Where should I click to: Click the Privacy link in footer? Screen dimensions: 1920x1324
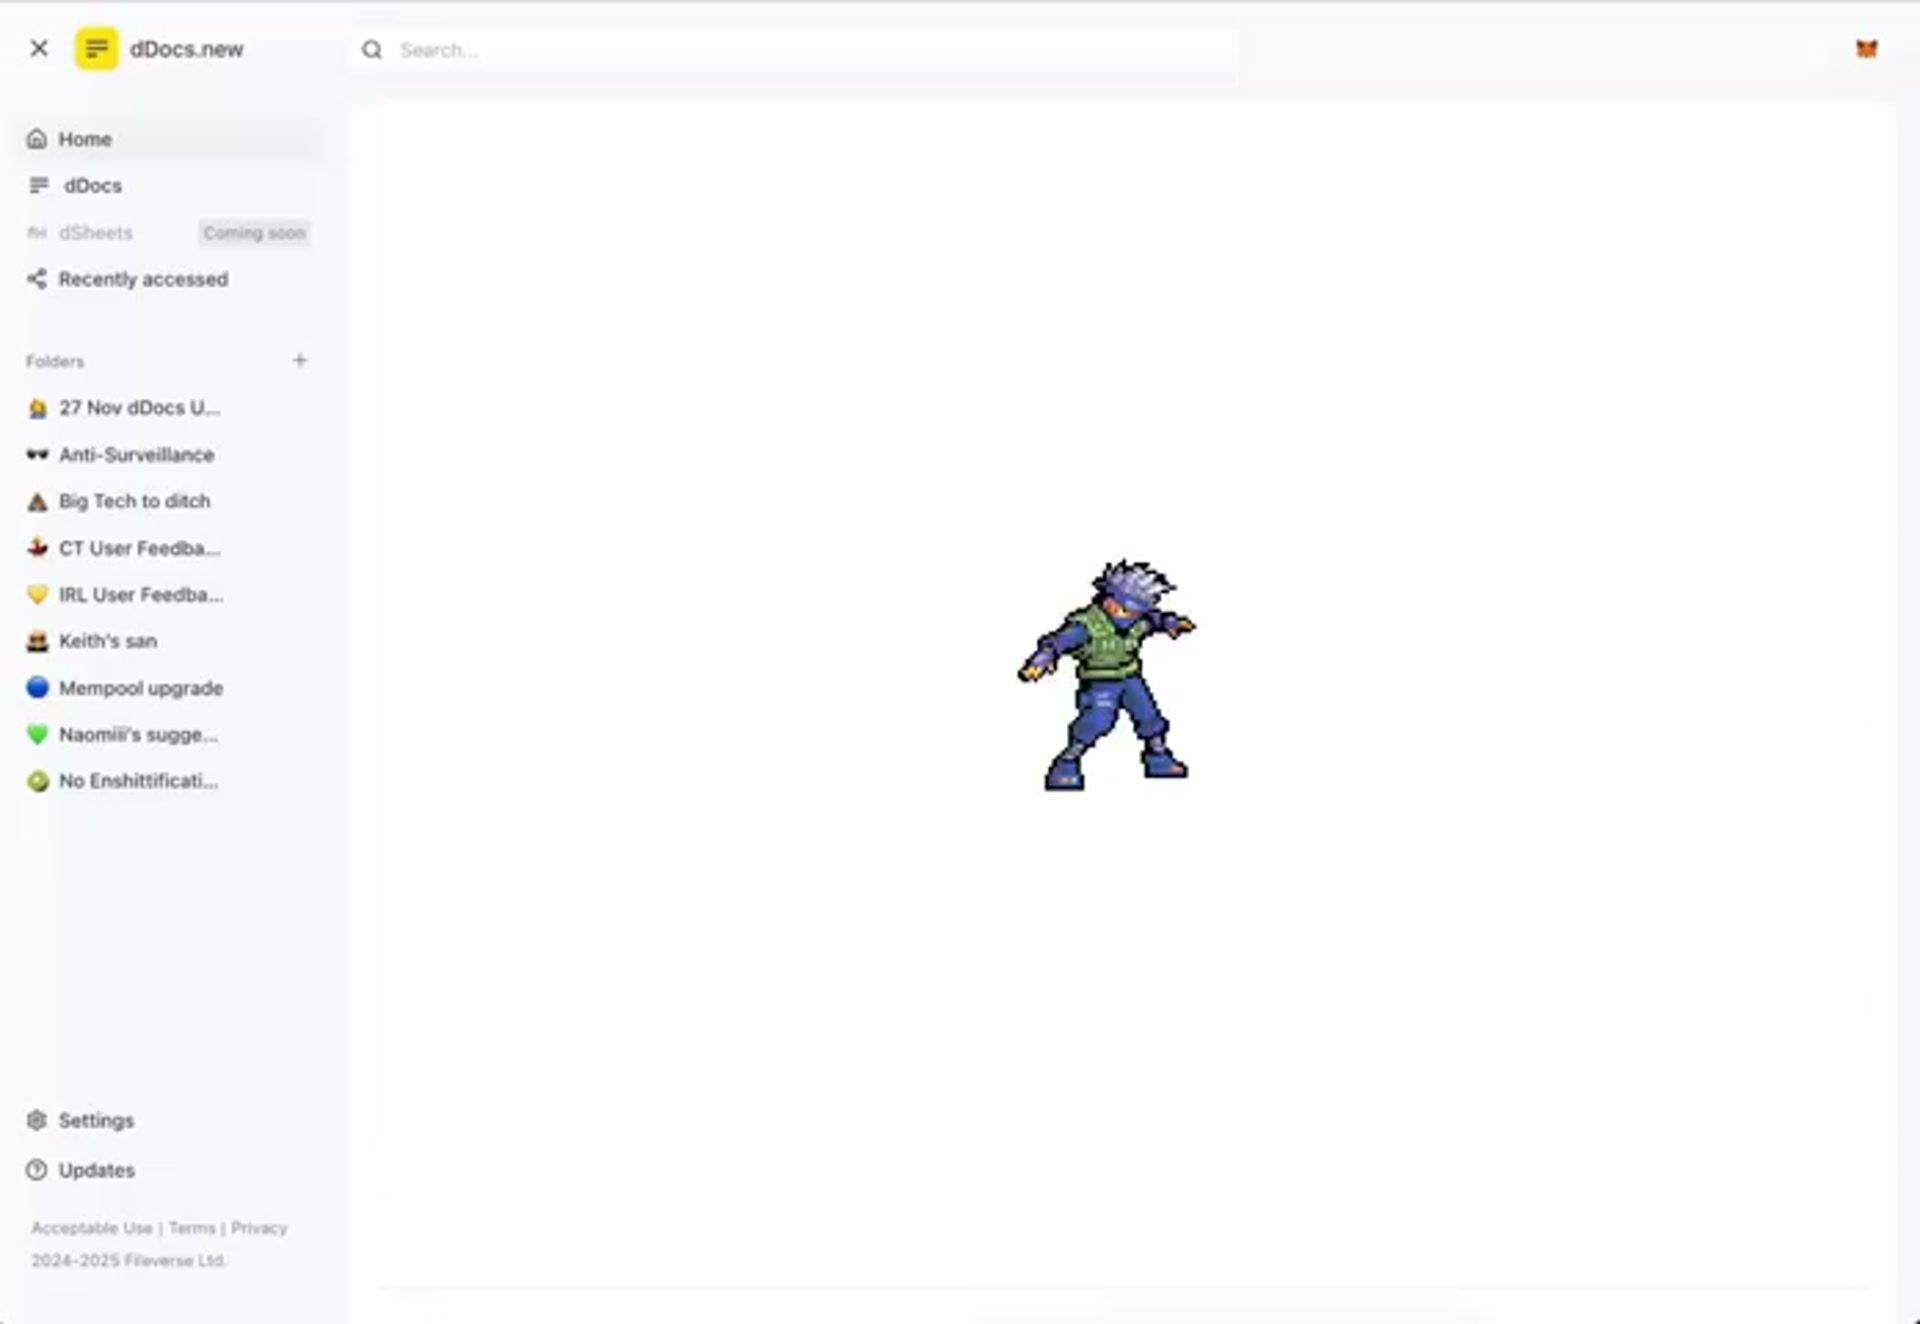click(x=259, y=1228)
